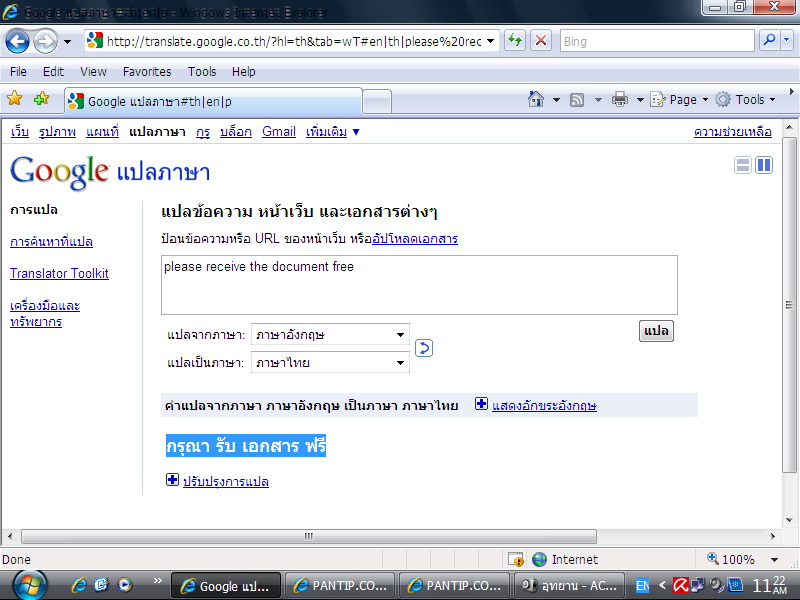Open the Page command bar menu
Screen dimensions: 800x600
(x=680, y=99)
